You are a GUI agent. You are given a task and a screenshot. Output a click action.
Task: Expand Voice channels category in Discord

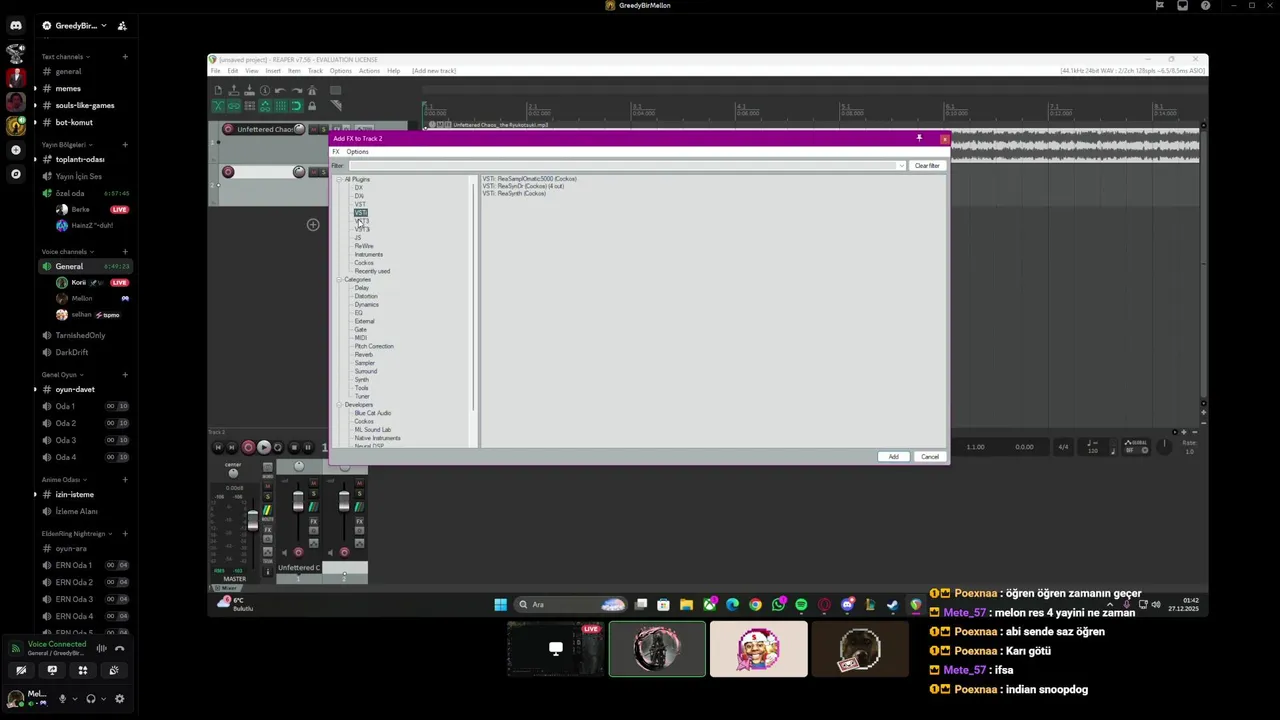pos(67,252)
